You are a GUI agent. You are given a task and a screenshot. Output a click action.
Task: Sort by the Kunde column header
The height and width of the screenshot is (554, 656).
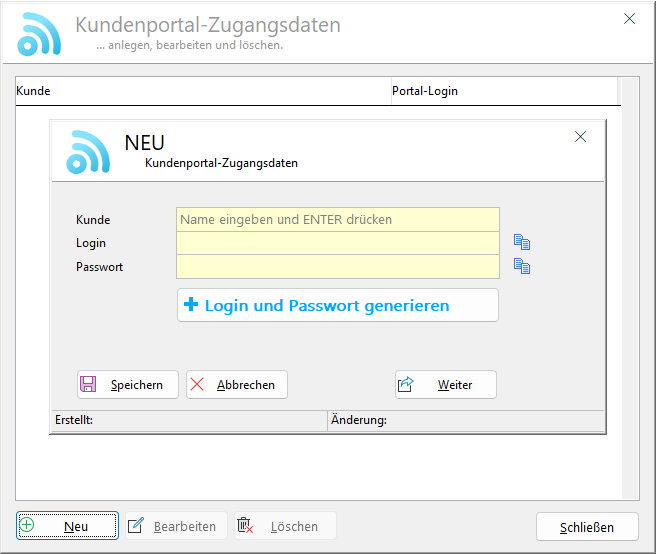click(200, 91)
